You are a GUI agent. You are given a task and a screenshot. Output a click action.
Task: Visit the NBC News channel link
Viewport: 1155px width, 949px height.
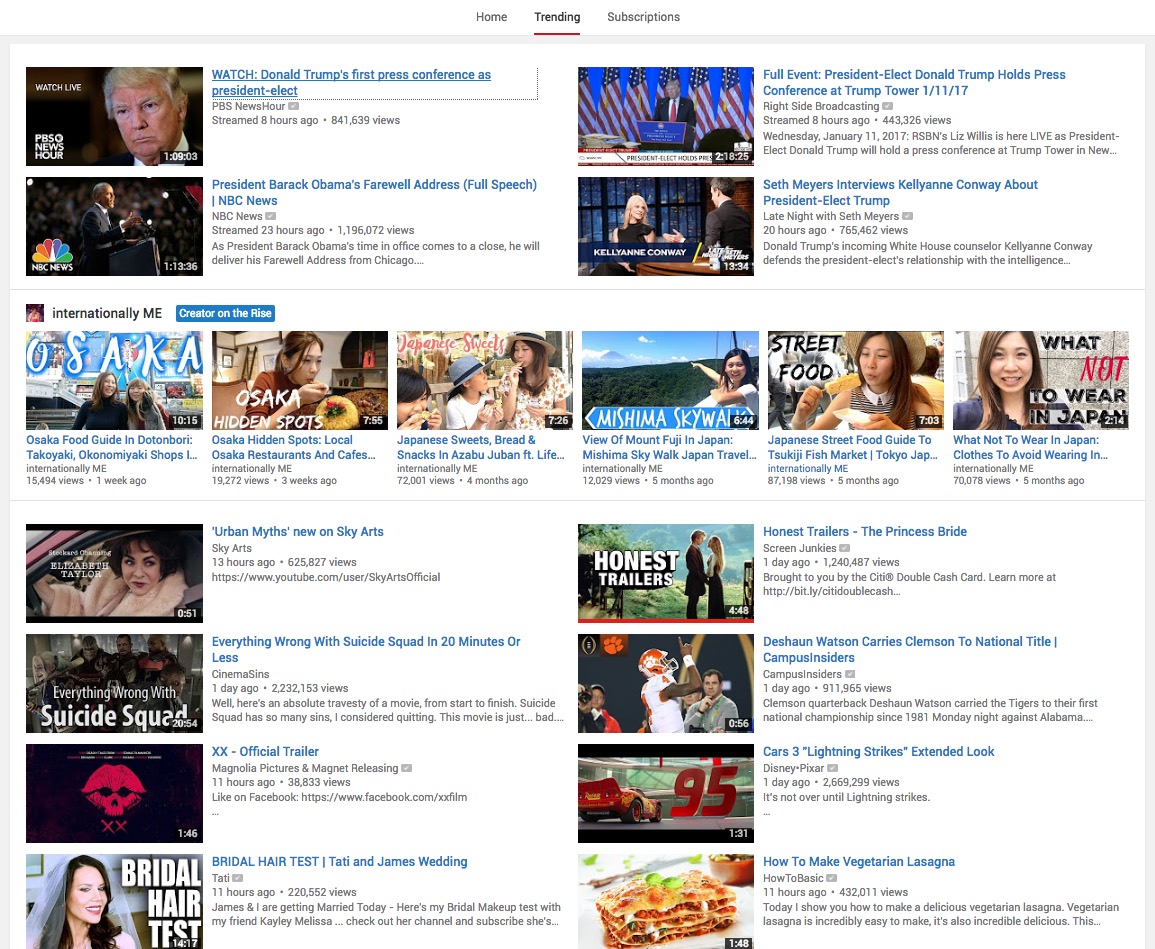coord(237,216)
